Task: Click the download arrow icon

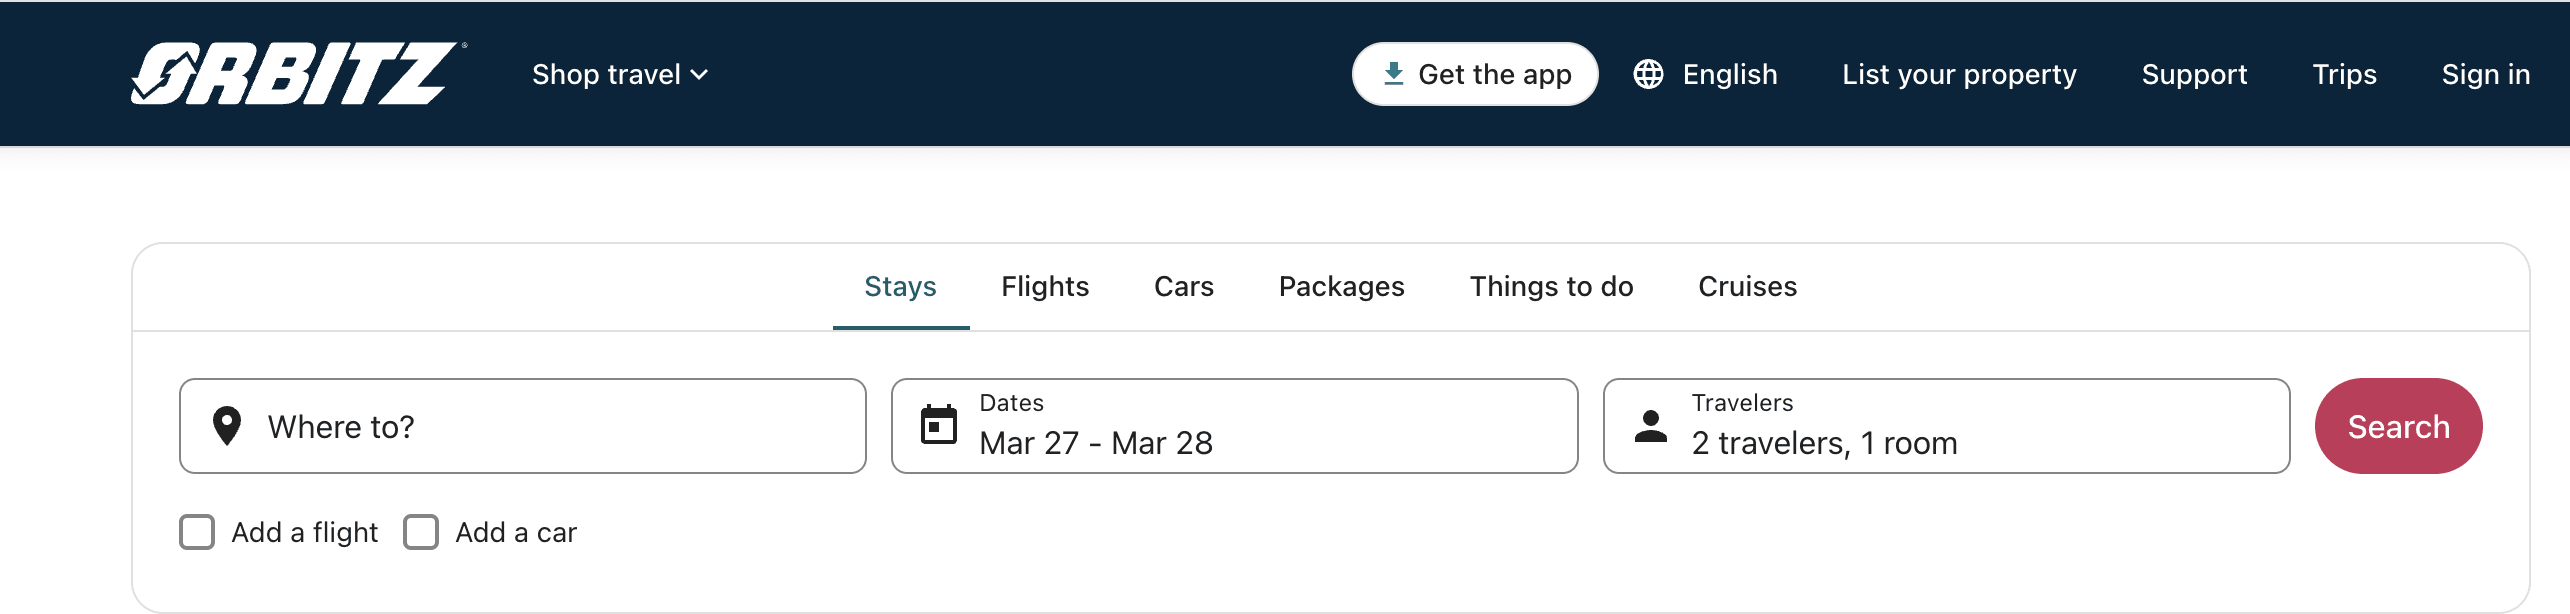Action: click(x=1393, y=73)
